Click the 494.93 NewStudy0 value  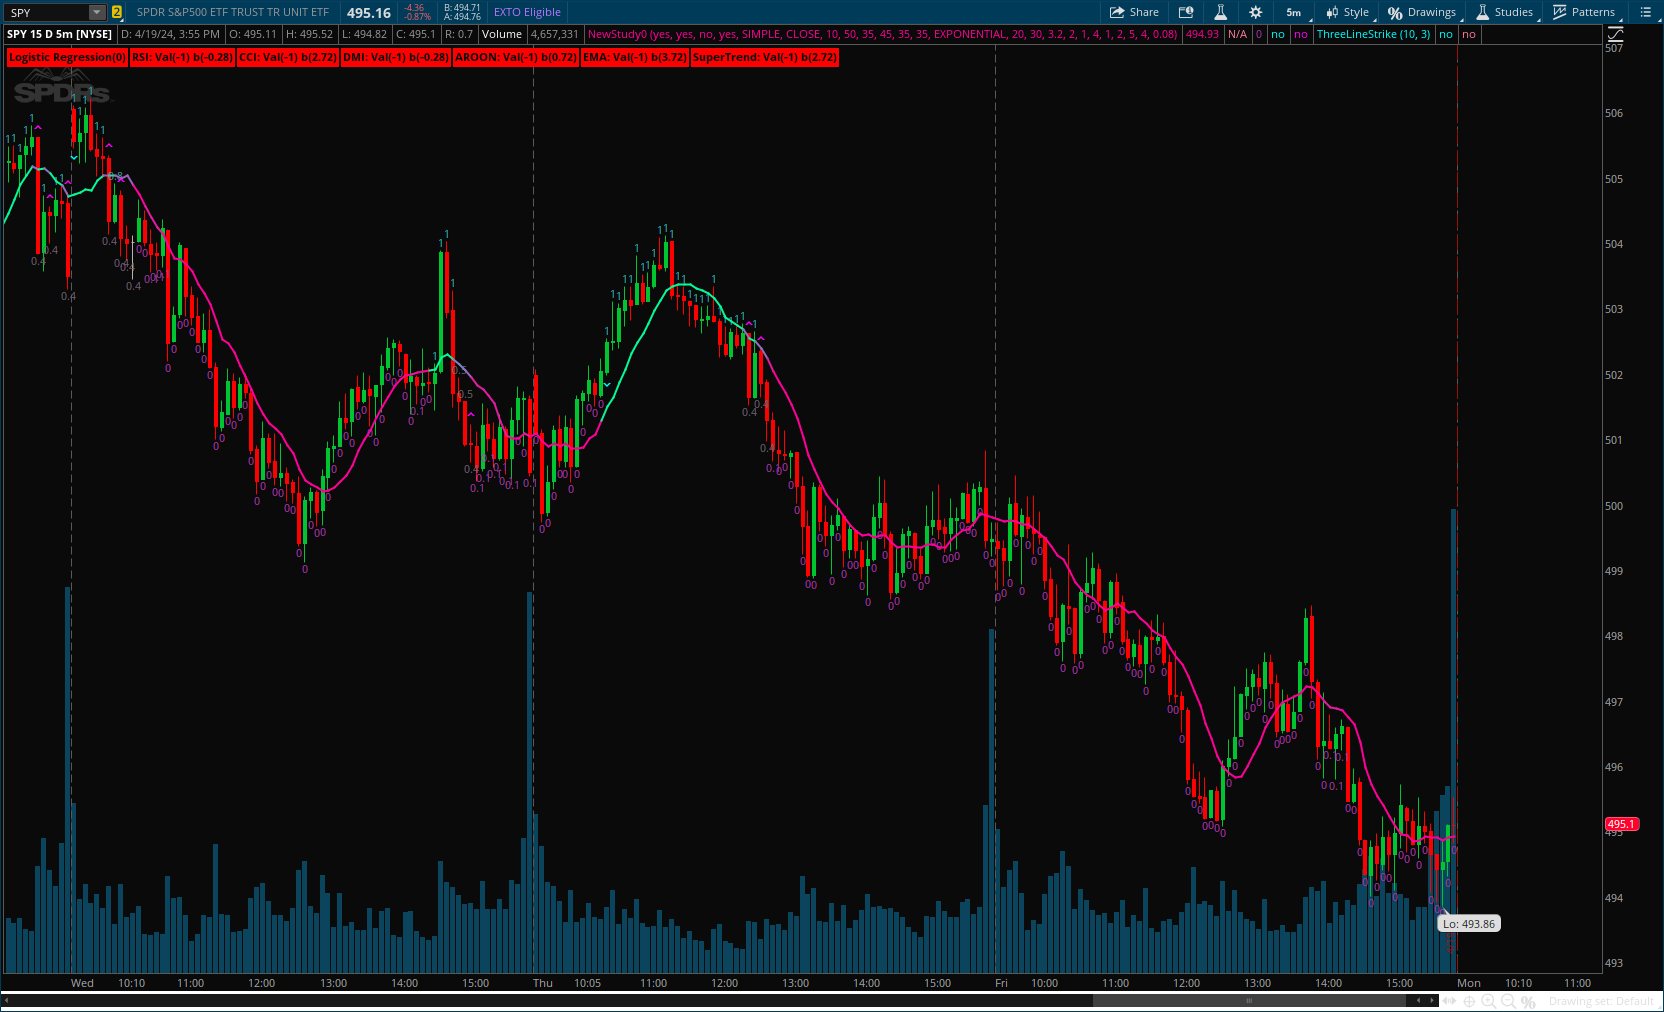pyautogui.click(x=1202, y=34)
